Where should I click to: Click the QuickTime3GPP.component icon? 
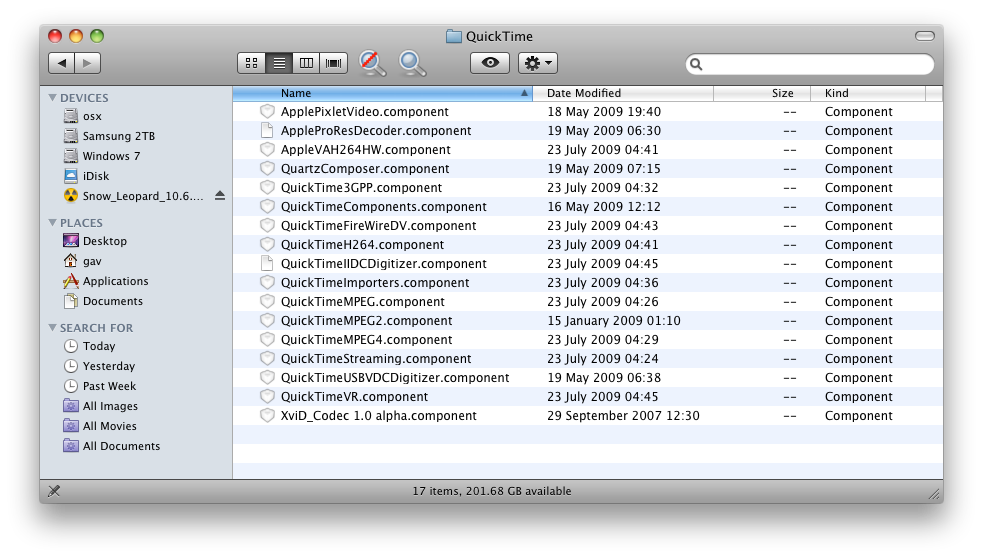click(x=267, y=187)
